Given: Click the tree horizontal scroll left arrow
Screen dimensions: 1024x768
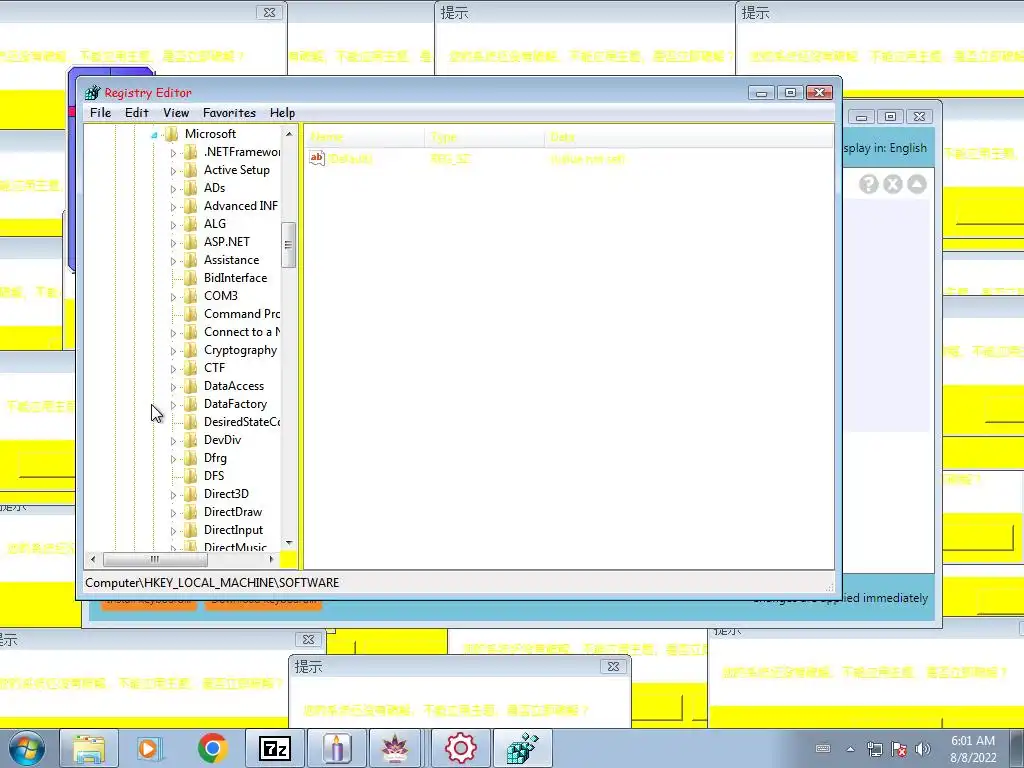Looking at the screenshot, I should click(x=93, y=559).
